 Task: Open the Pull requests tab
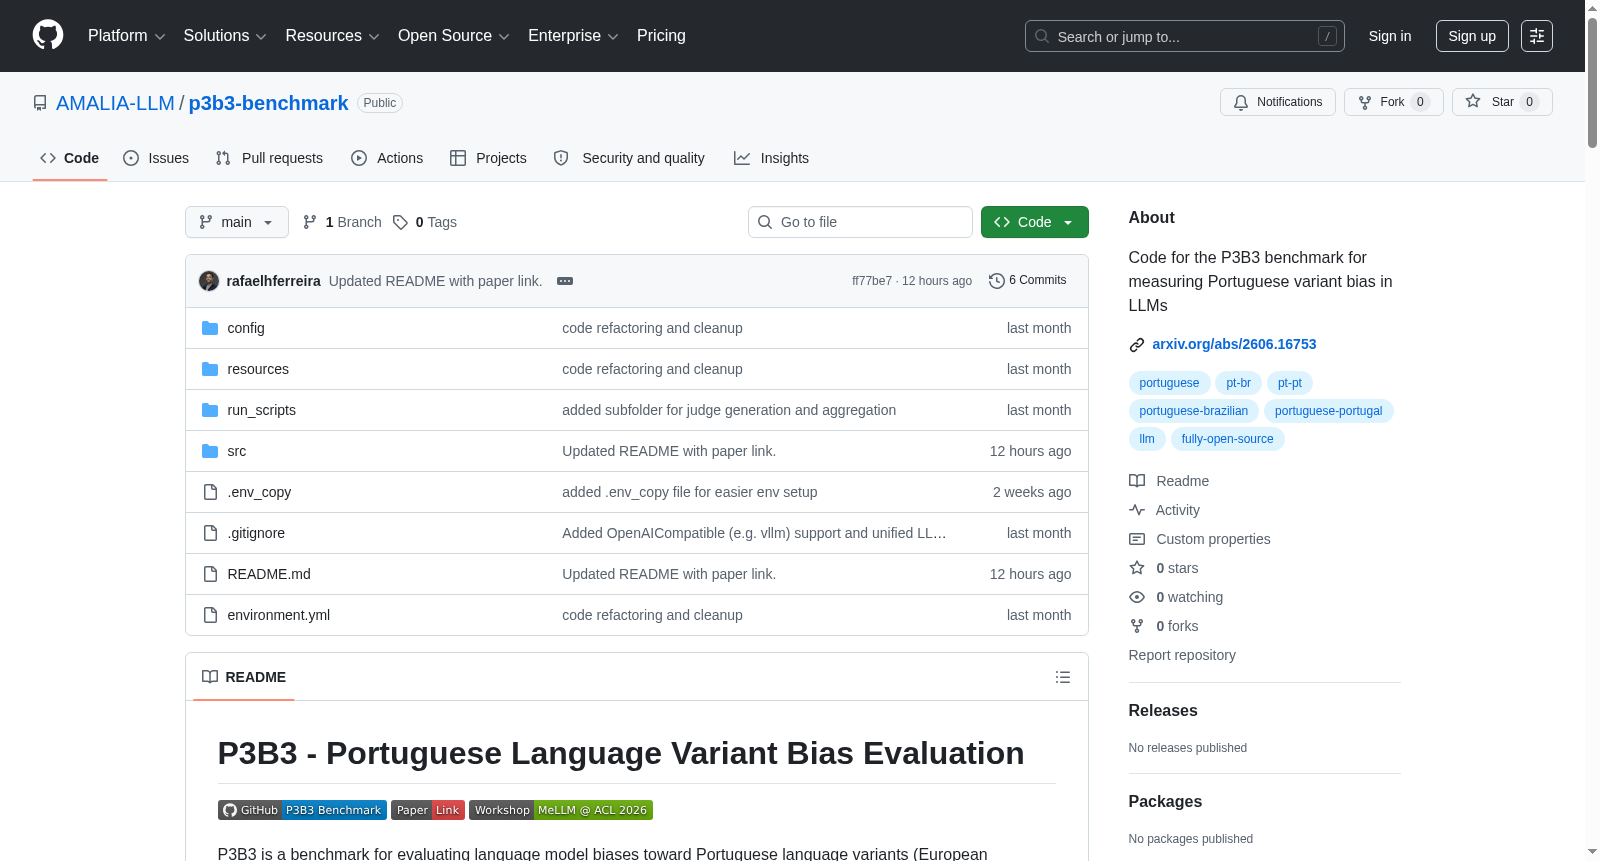[269, 158]
